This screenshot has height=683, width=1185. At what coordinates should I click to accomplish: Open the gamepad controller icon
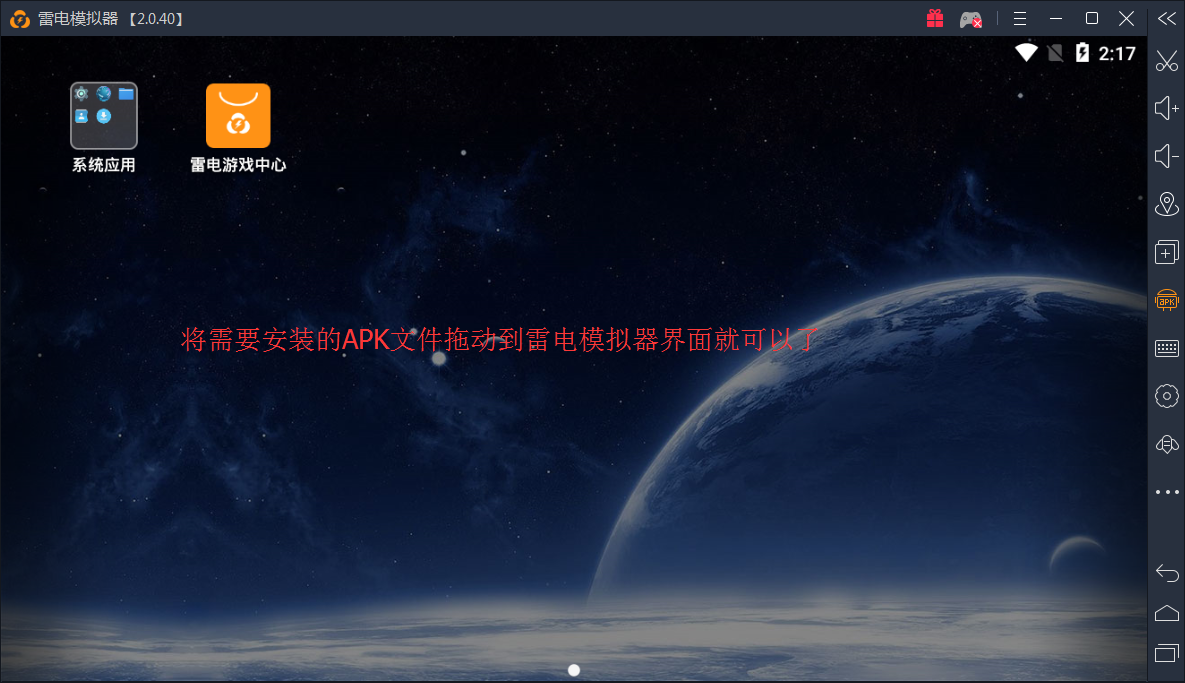coord(971,20)
